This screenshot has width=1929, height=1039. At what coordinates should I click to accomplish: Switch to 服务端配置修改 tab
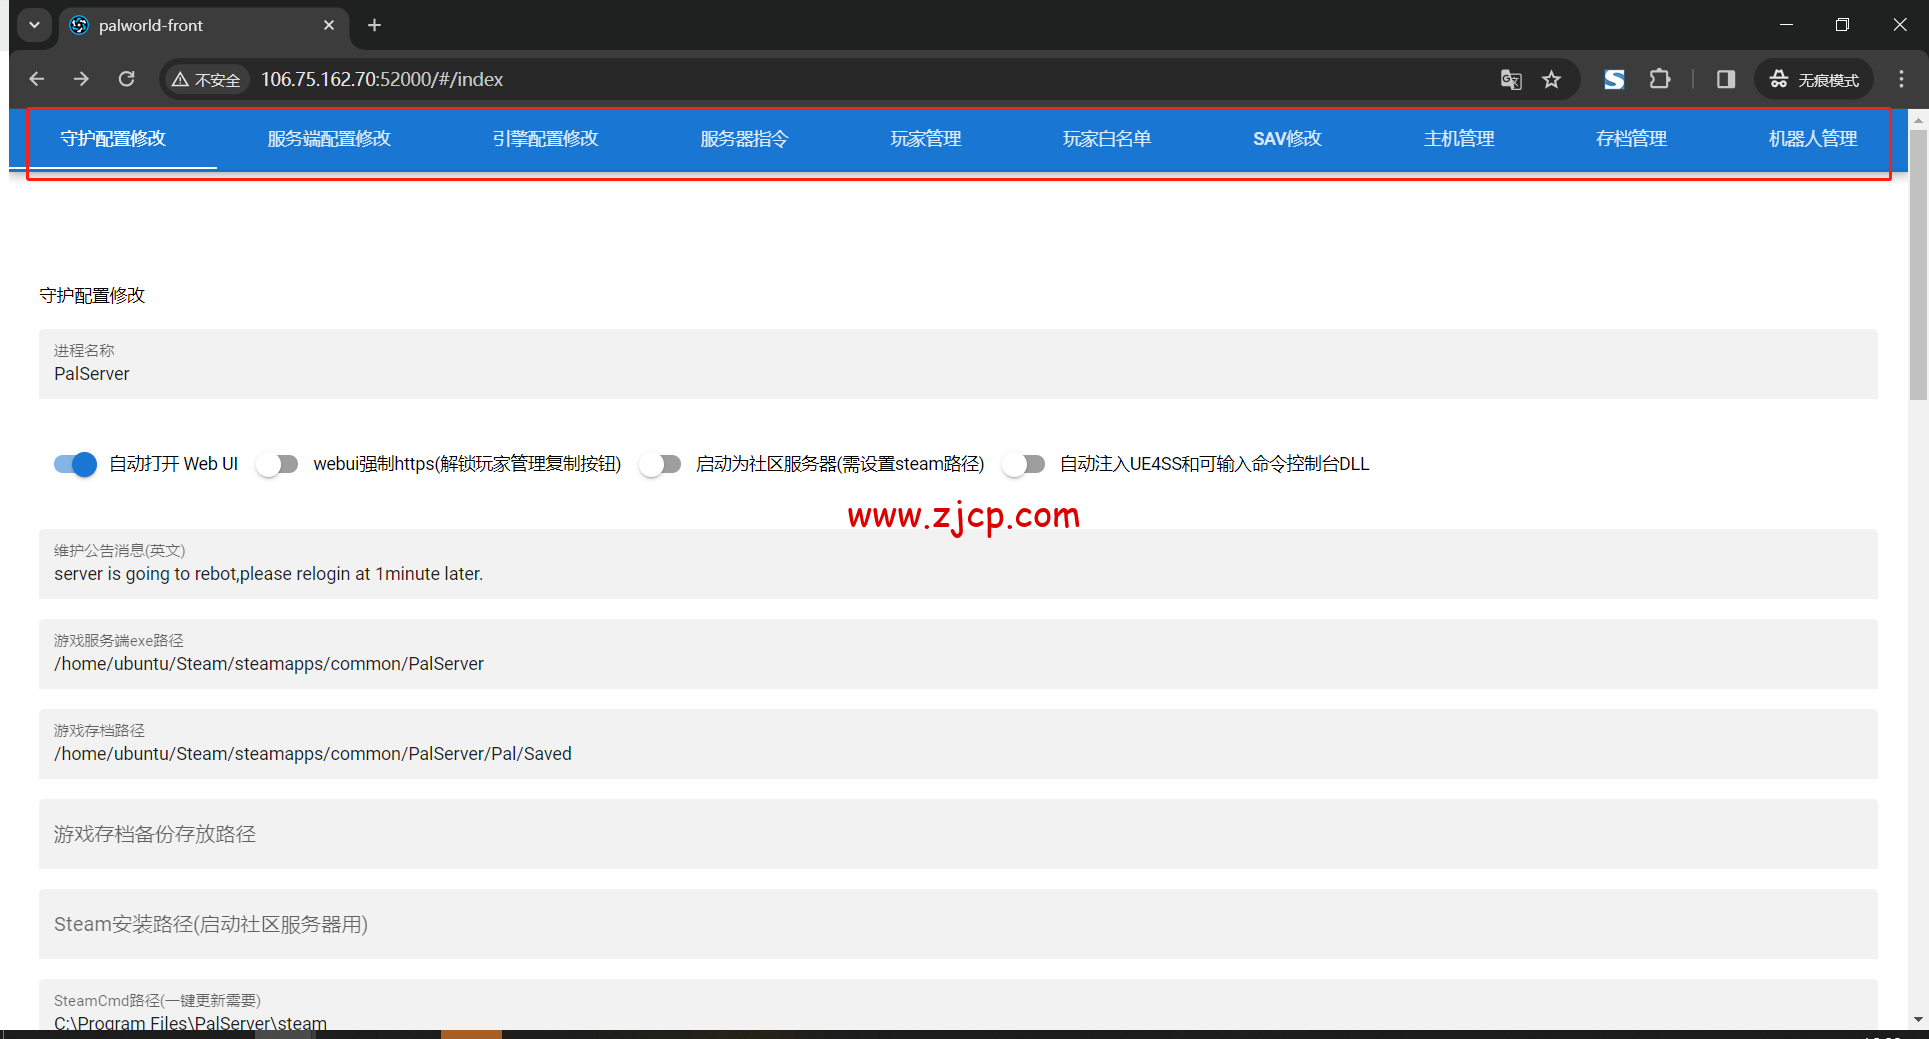click(x=329, y=139)
